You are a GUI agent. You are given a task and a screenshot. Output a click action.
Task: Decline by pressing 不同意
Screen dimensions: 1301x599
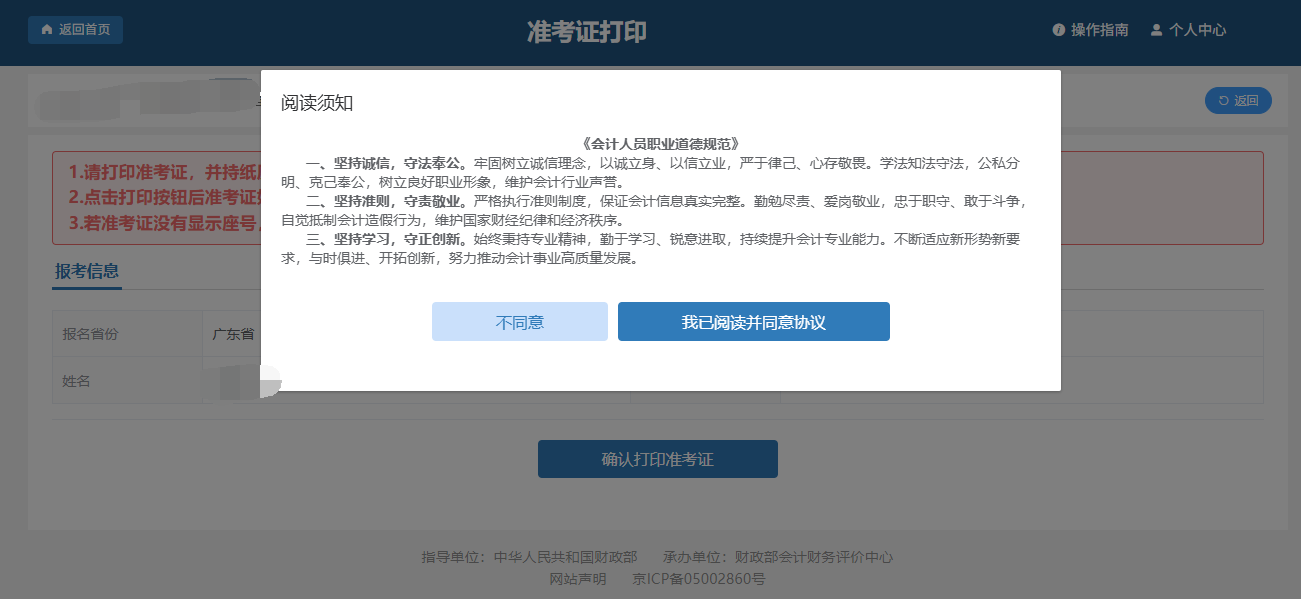tap(519, 322)
